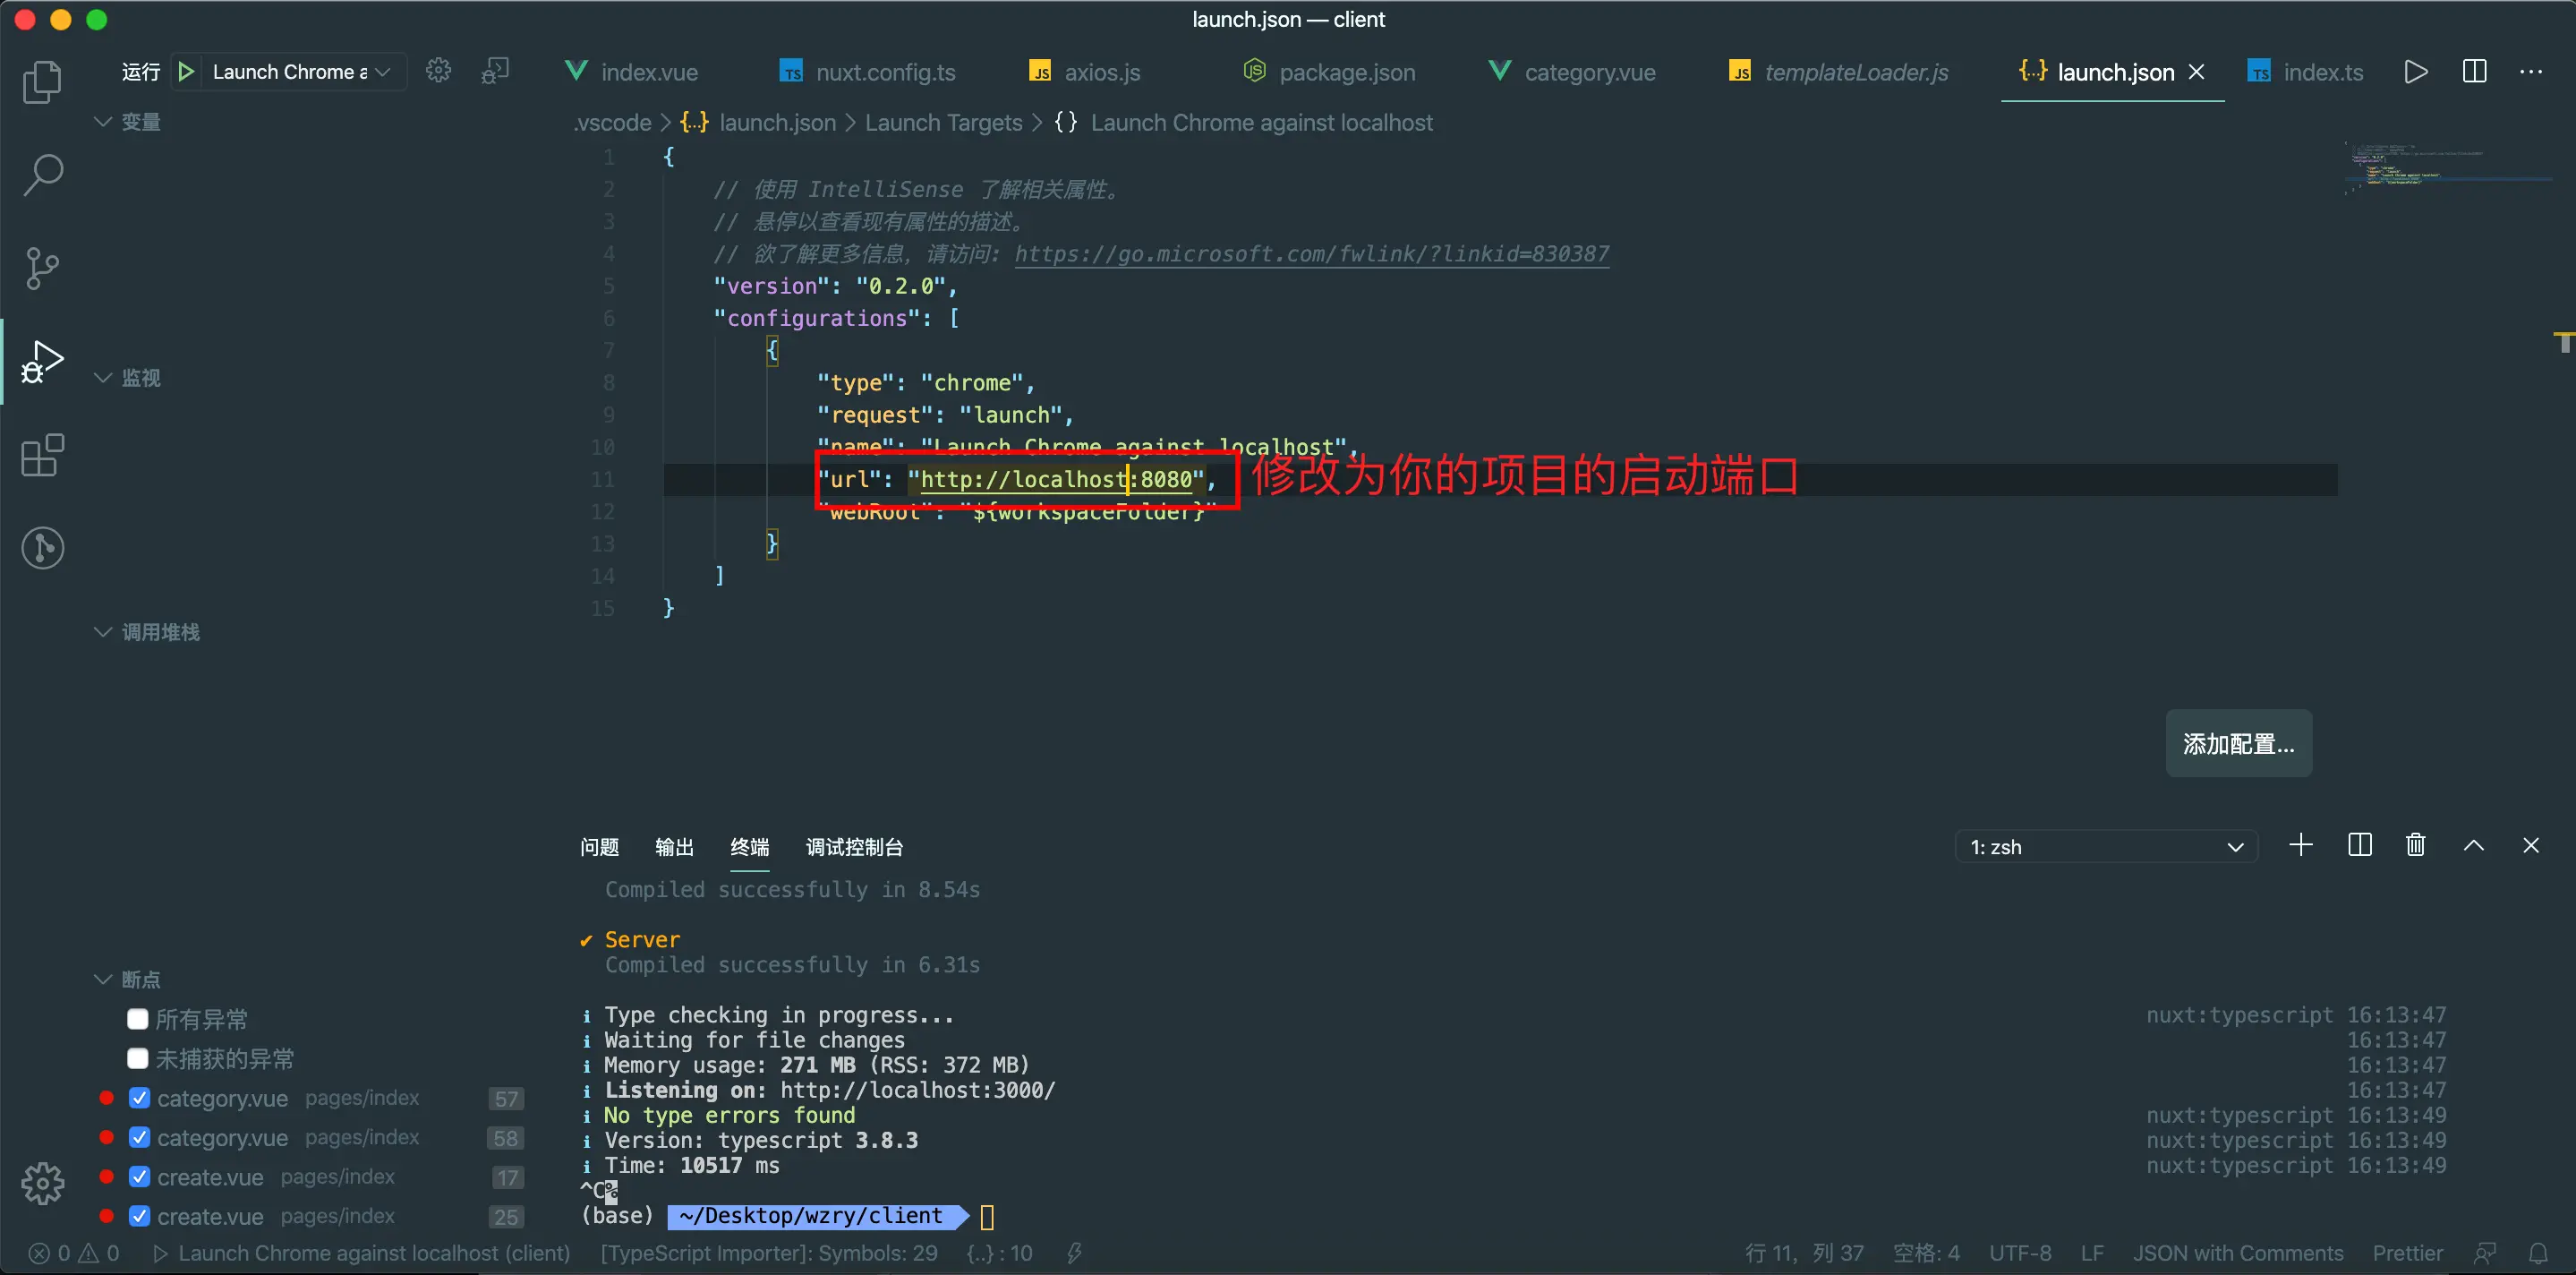Enable the 未捕获的异常 checkbox
The height and width of the screenshot is (1275, 2576).
pyautogui.click(x=138, y=1058)
